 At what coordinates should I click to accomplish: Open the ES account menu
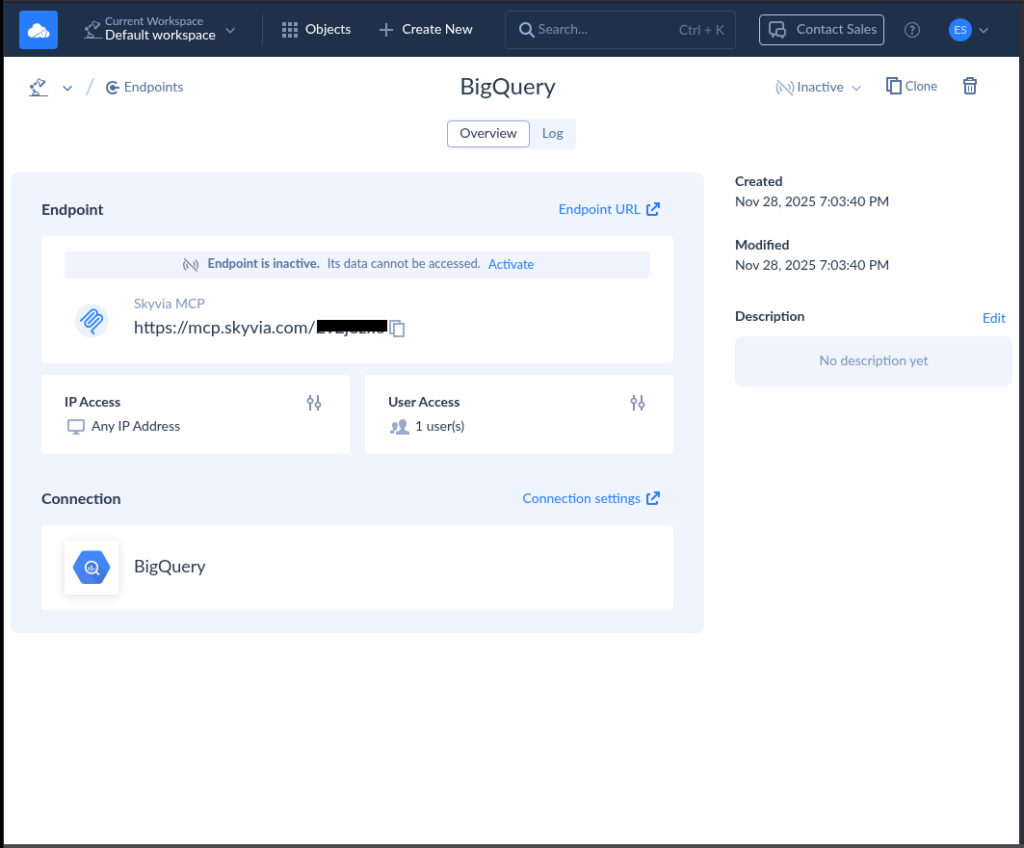point(968,29)
